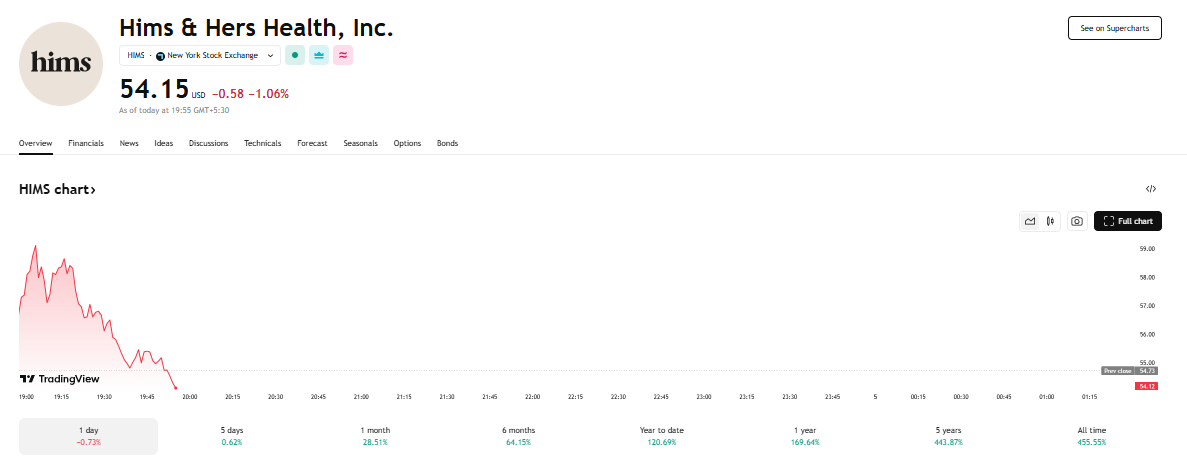This screenshot has width=1187, height=472.
Task: Click the red 54.12 price label
Action: [x=1146, y=387]
